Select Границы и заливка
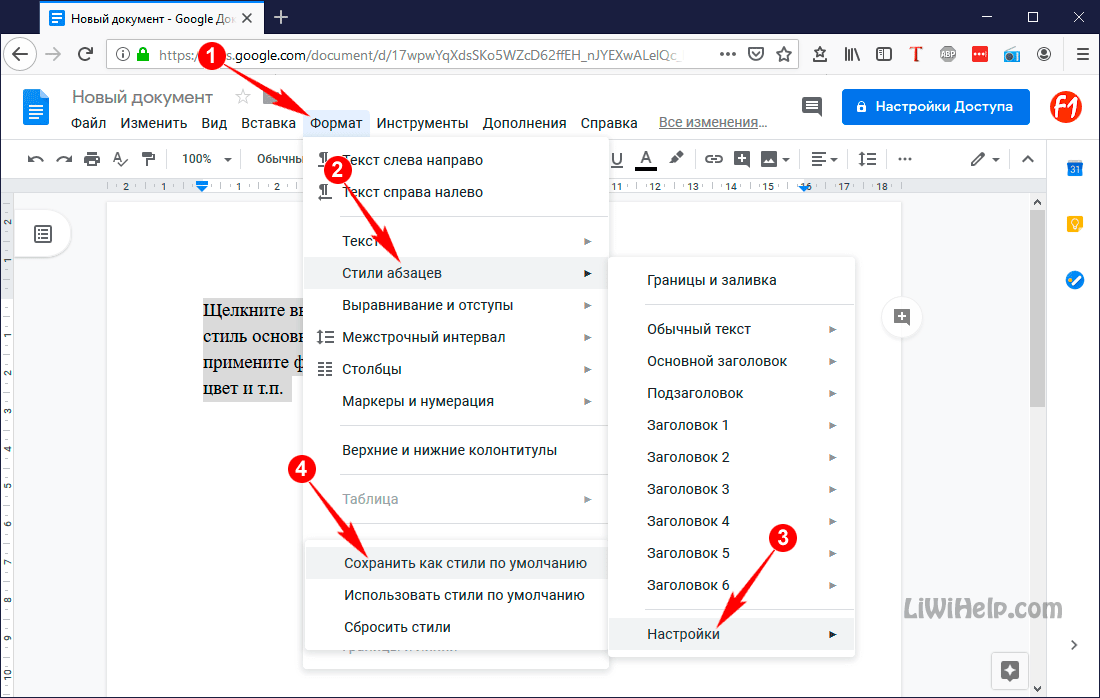Screen dimensions: 1100x698 pyautogui.click(x=732, y=280)
